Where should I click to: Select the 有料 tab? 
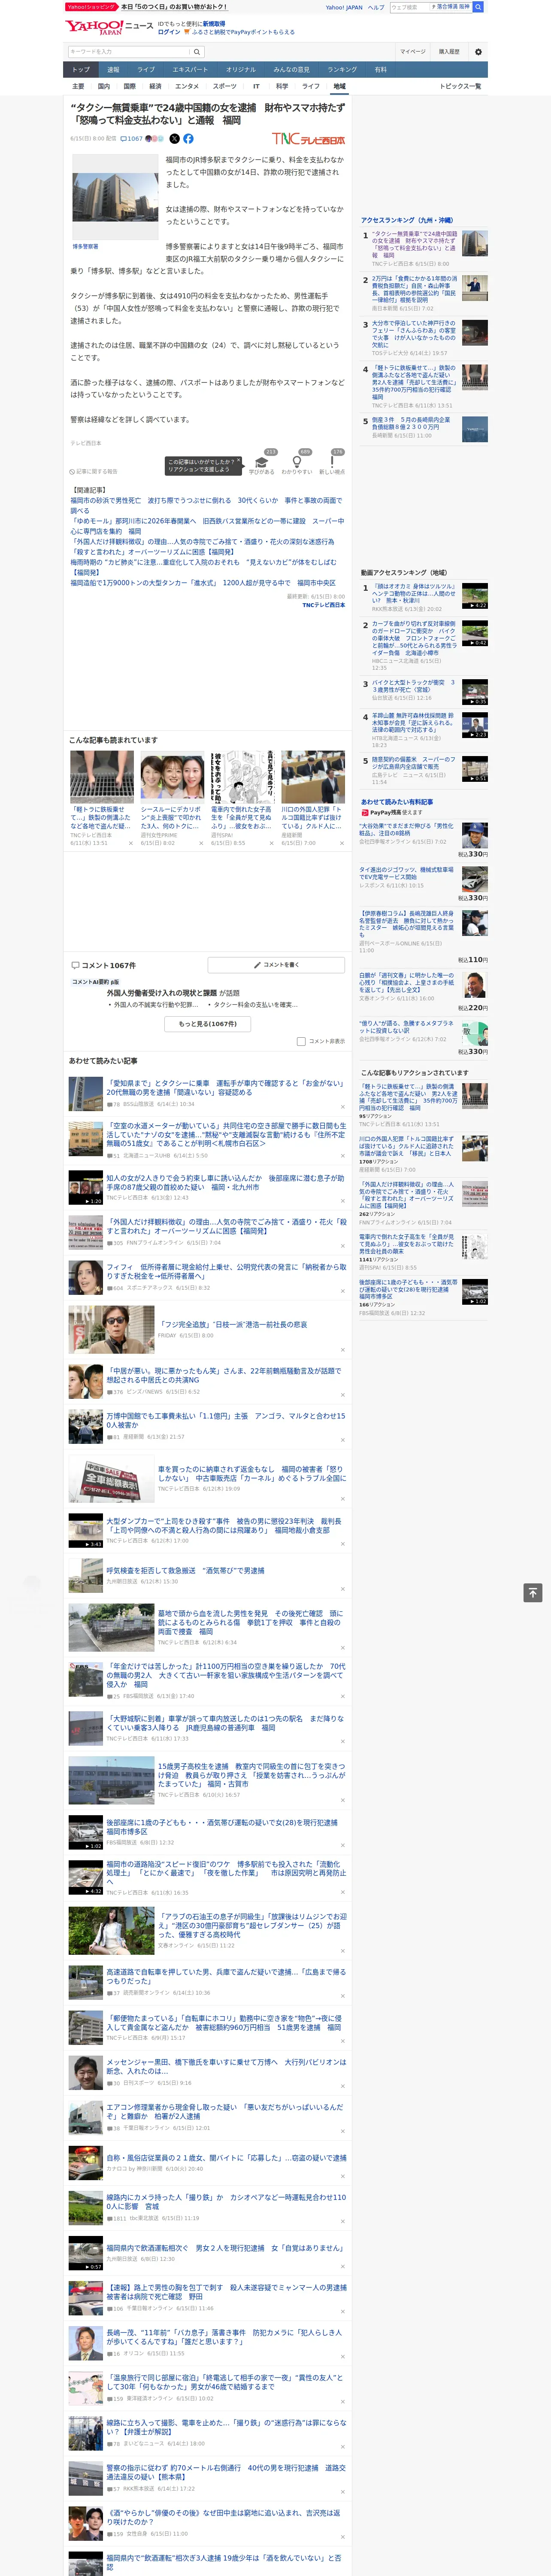(380, 70)
